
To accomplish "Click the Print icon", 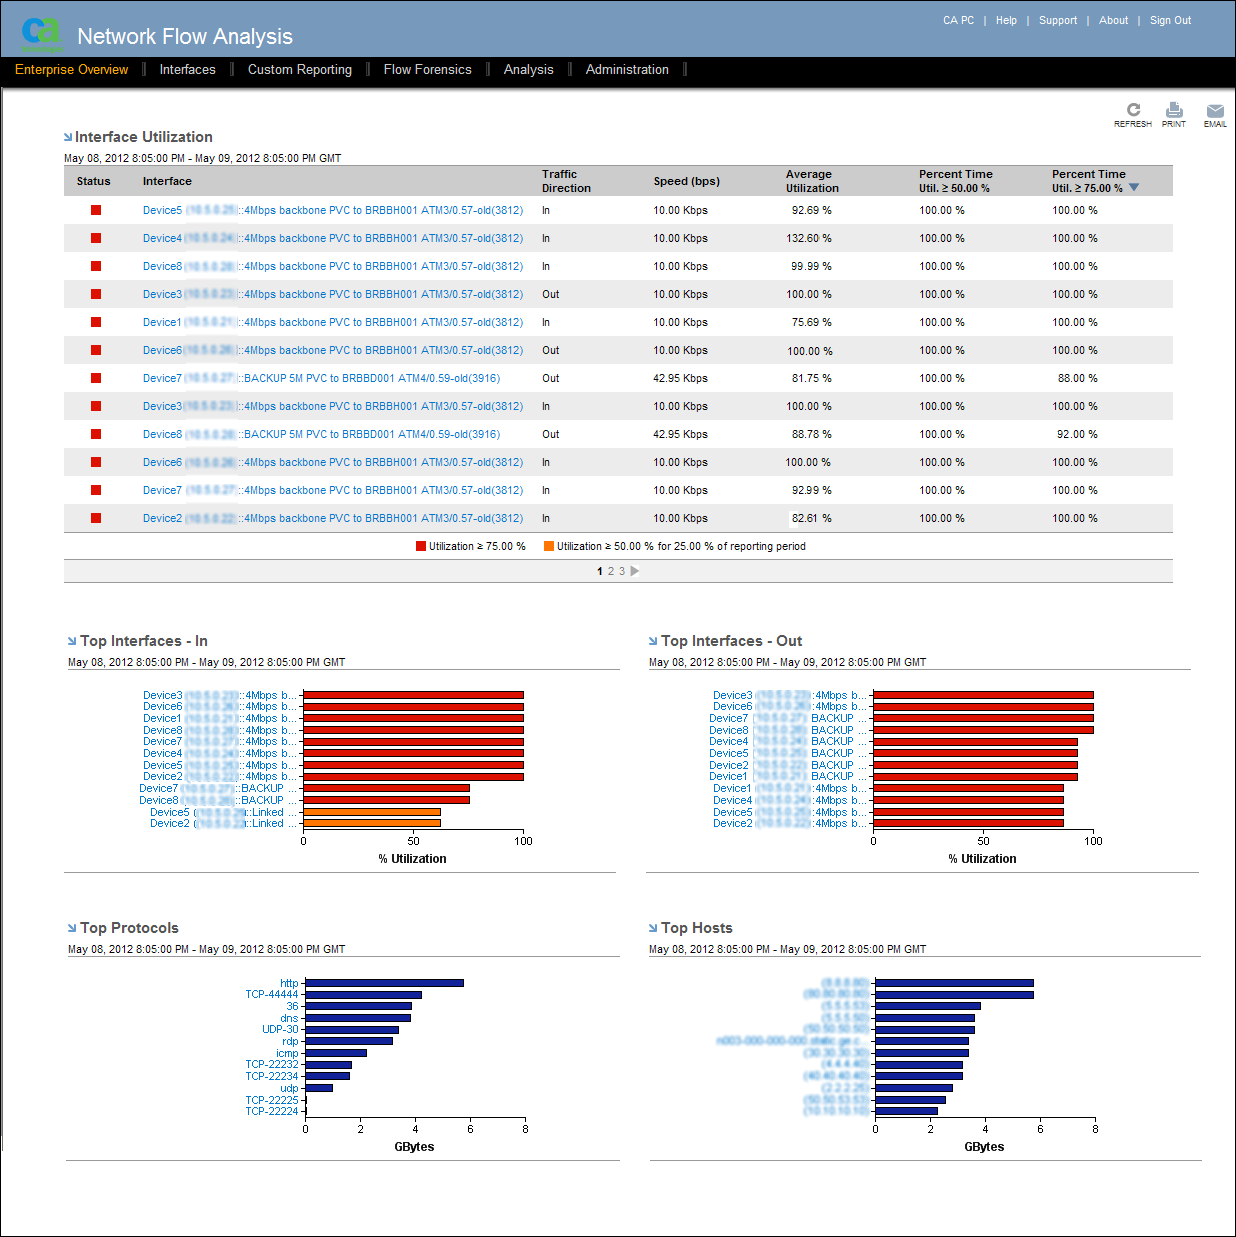I will [1174, 110].
